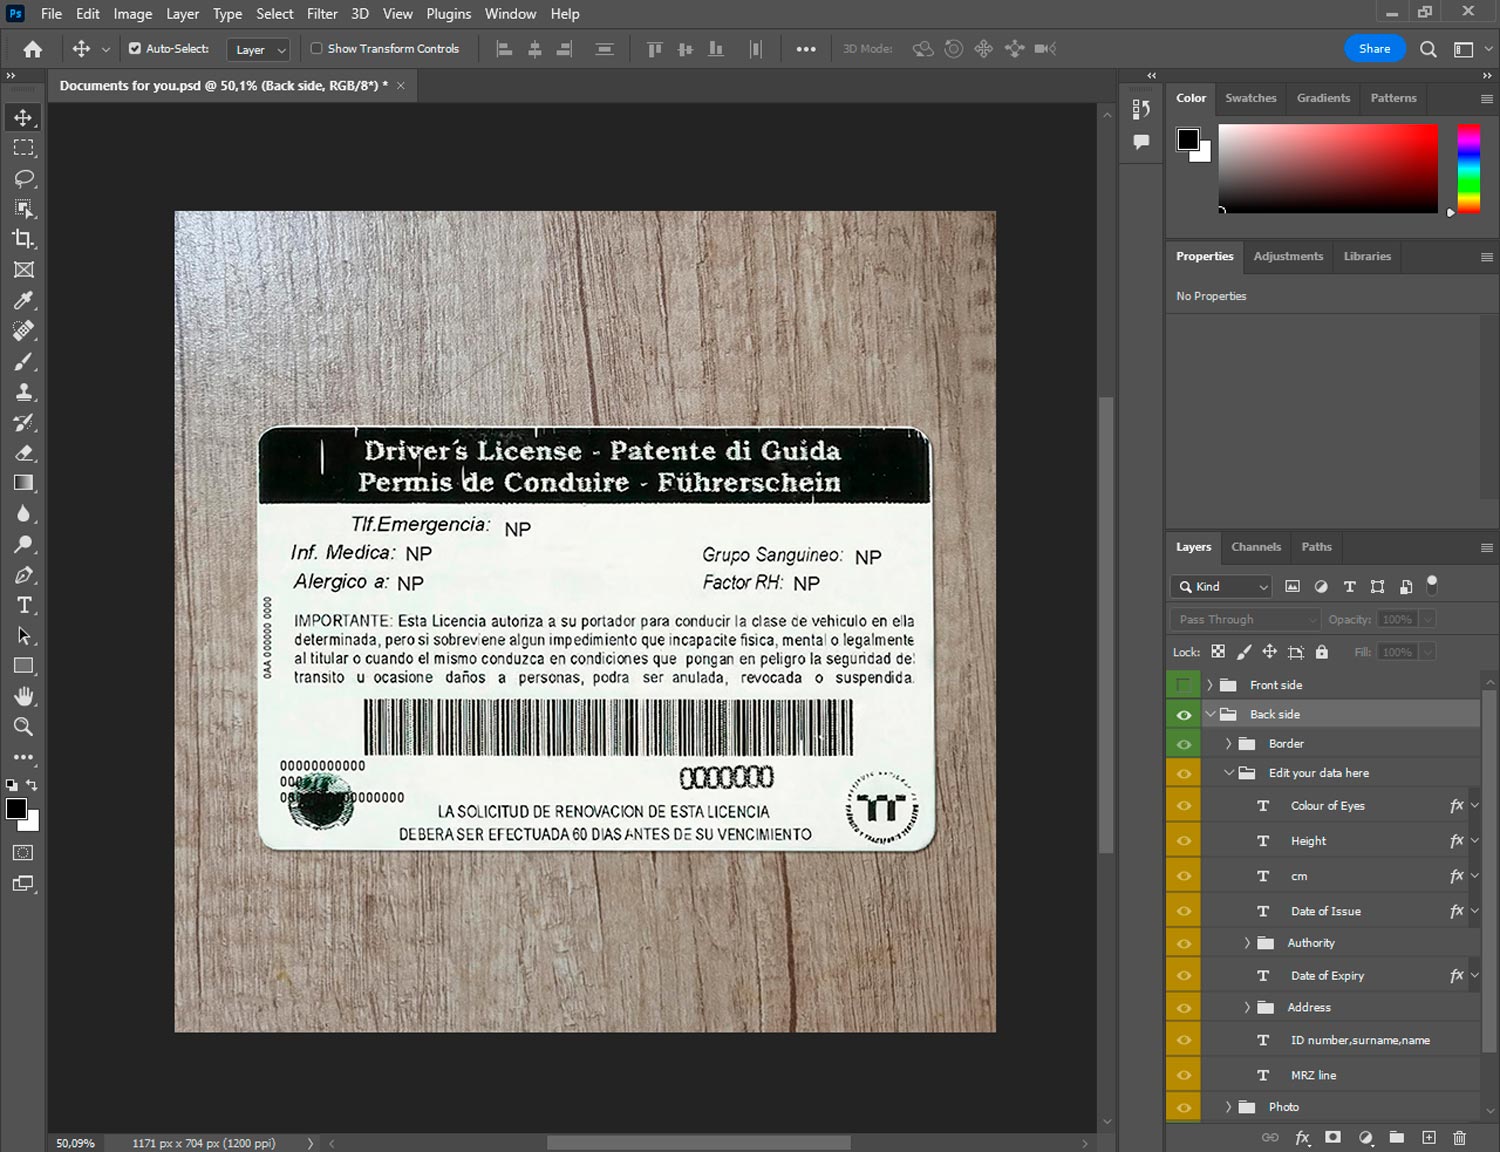
Task: Activate the Zoom tool in toolbar
Action: 23,727
